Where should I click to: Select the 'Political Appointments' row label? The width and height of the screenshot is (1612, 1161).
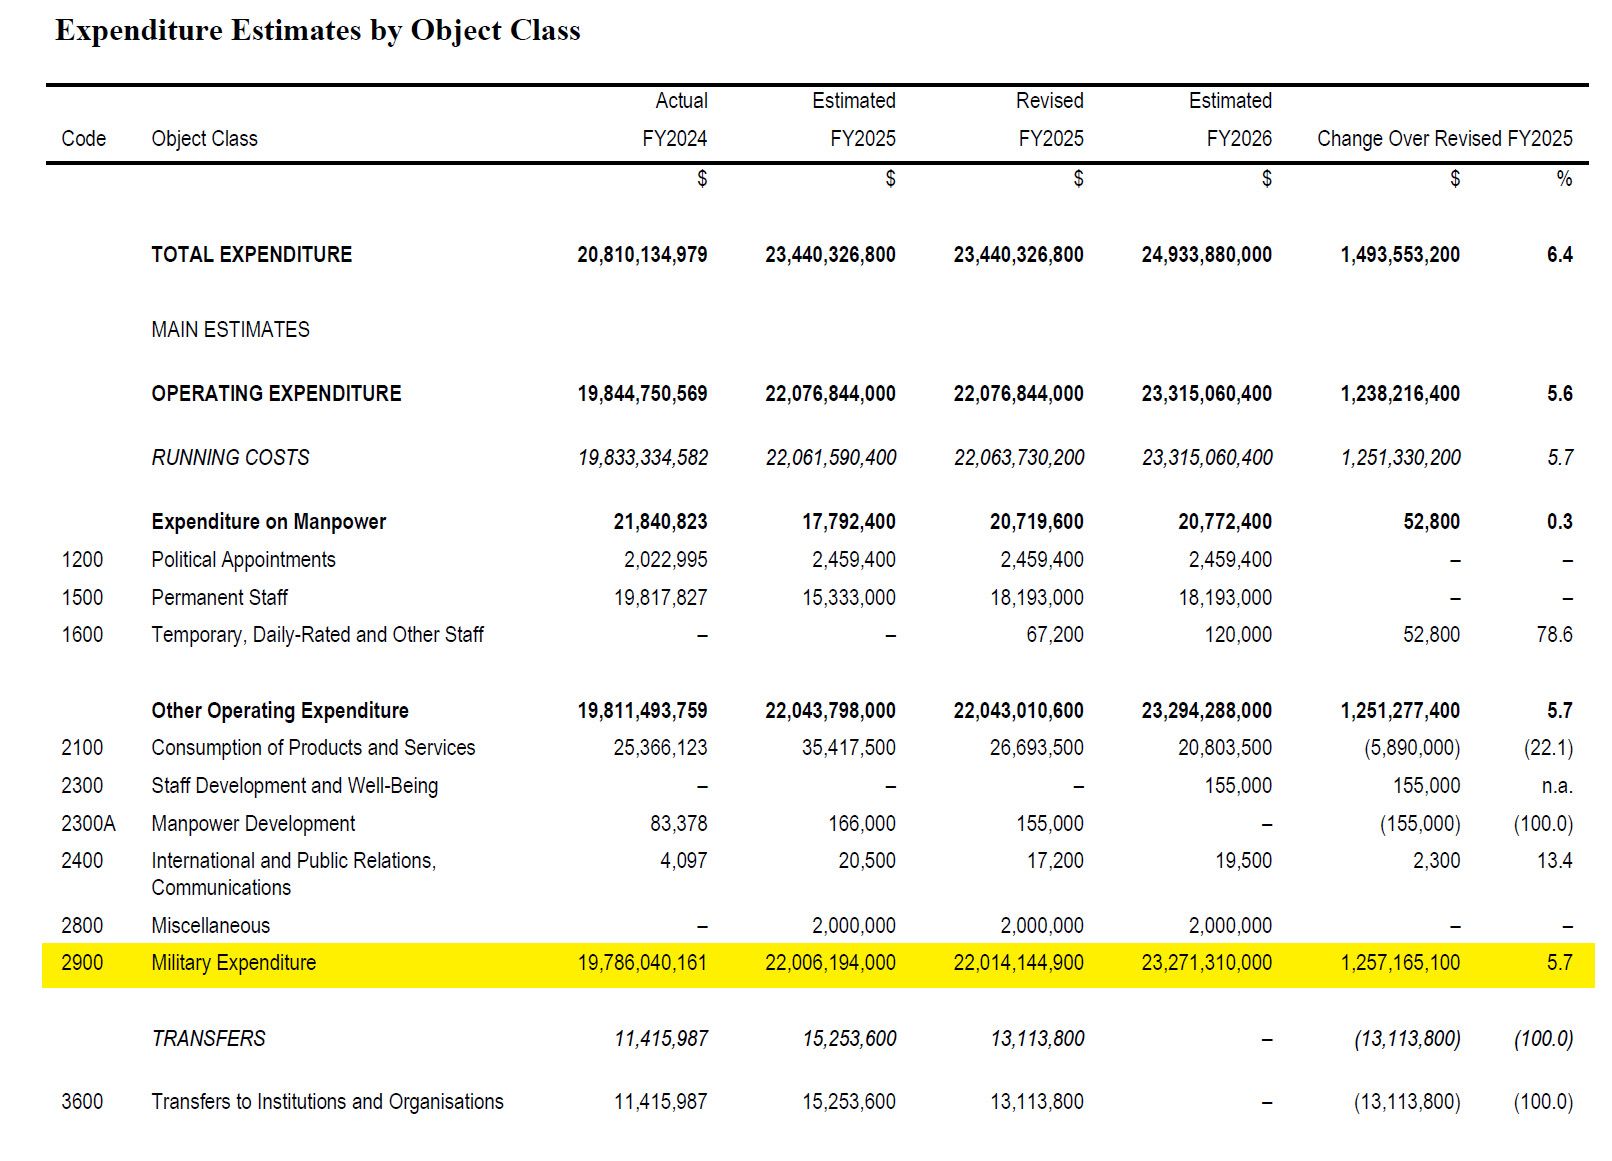(243, 559)
